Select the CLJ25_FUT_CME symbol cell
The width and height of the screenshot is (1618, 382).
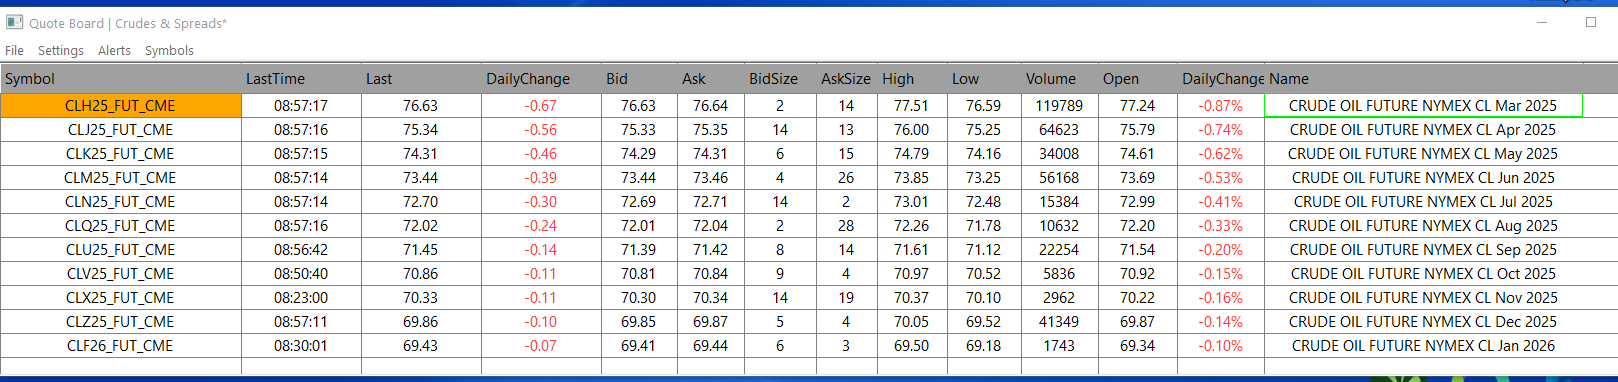[x=121, y=130]
